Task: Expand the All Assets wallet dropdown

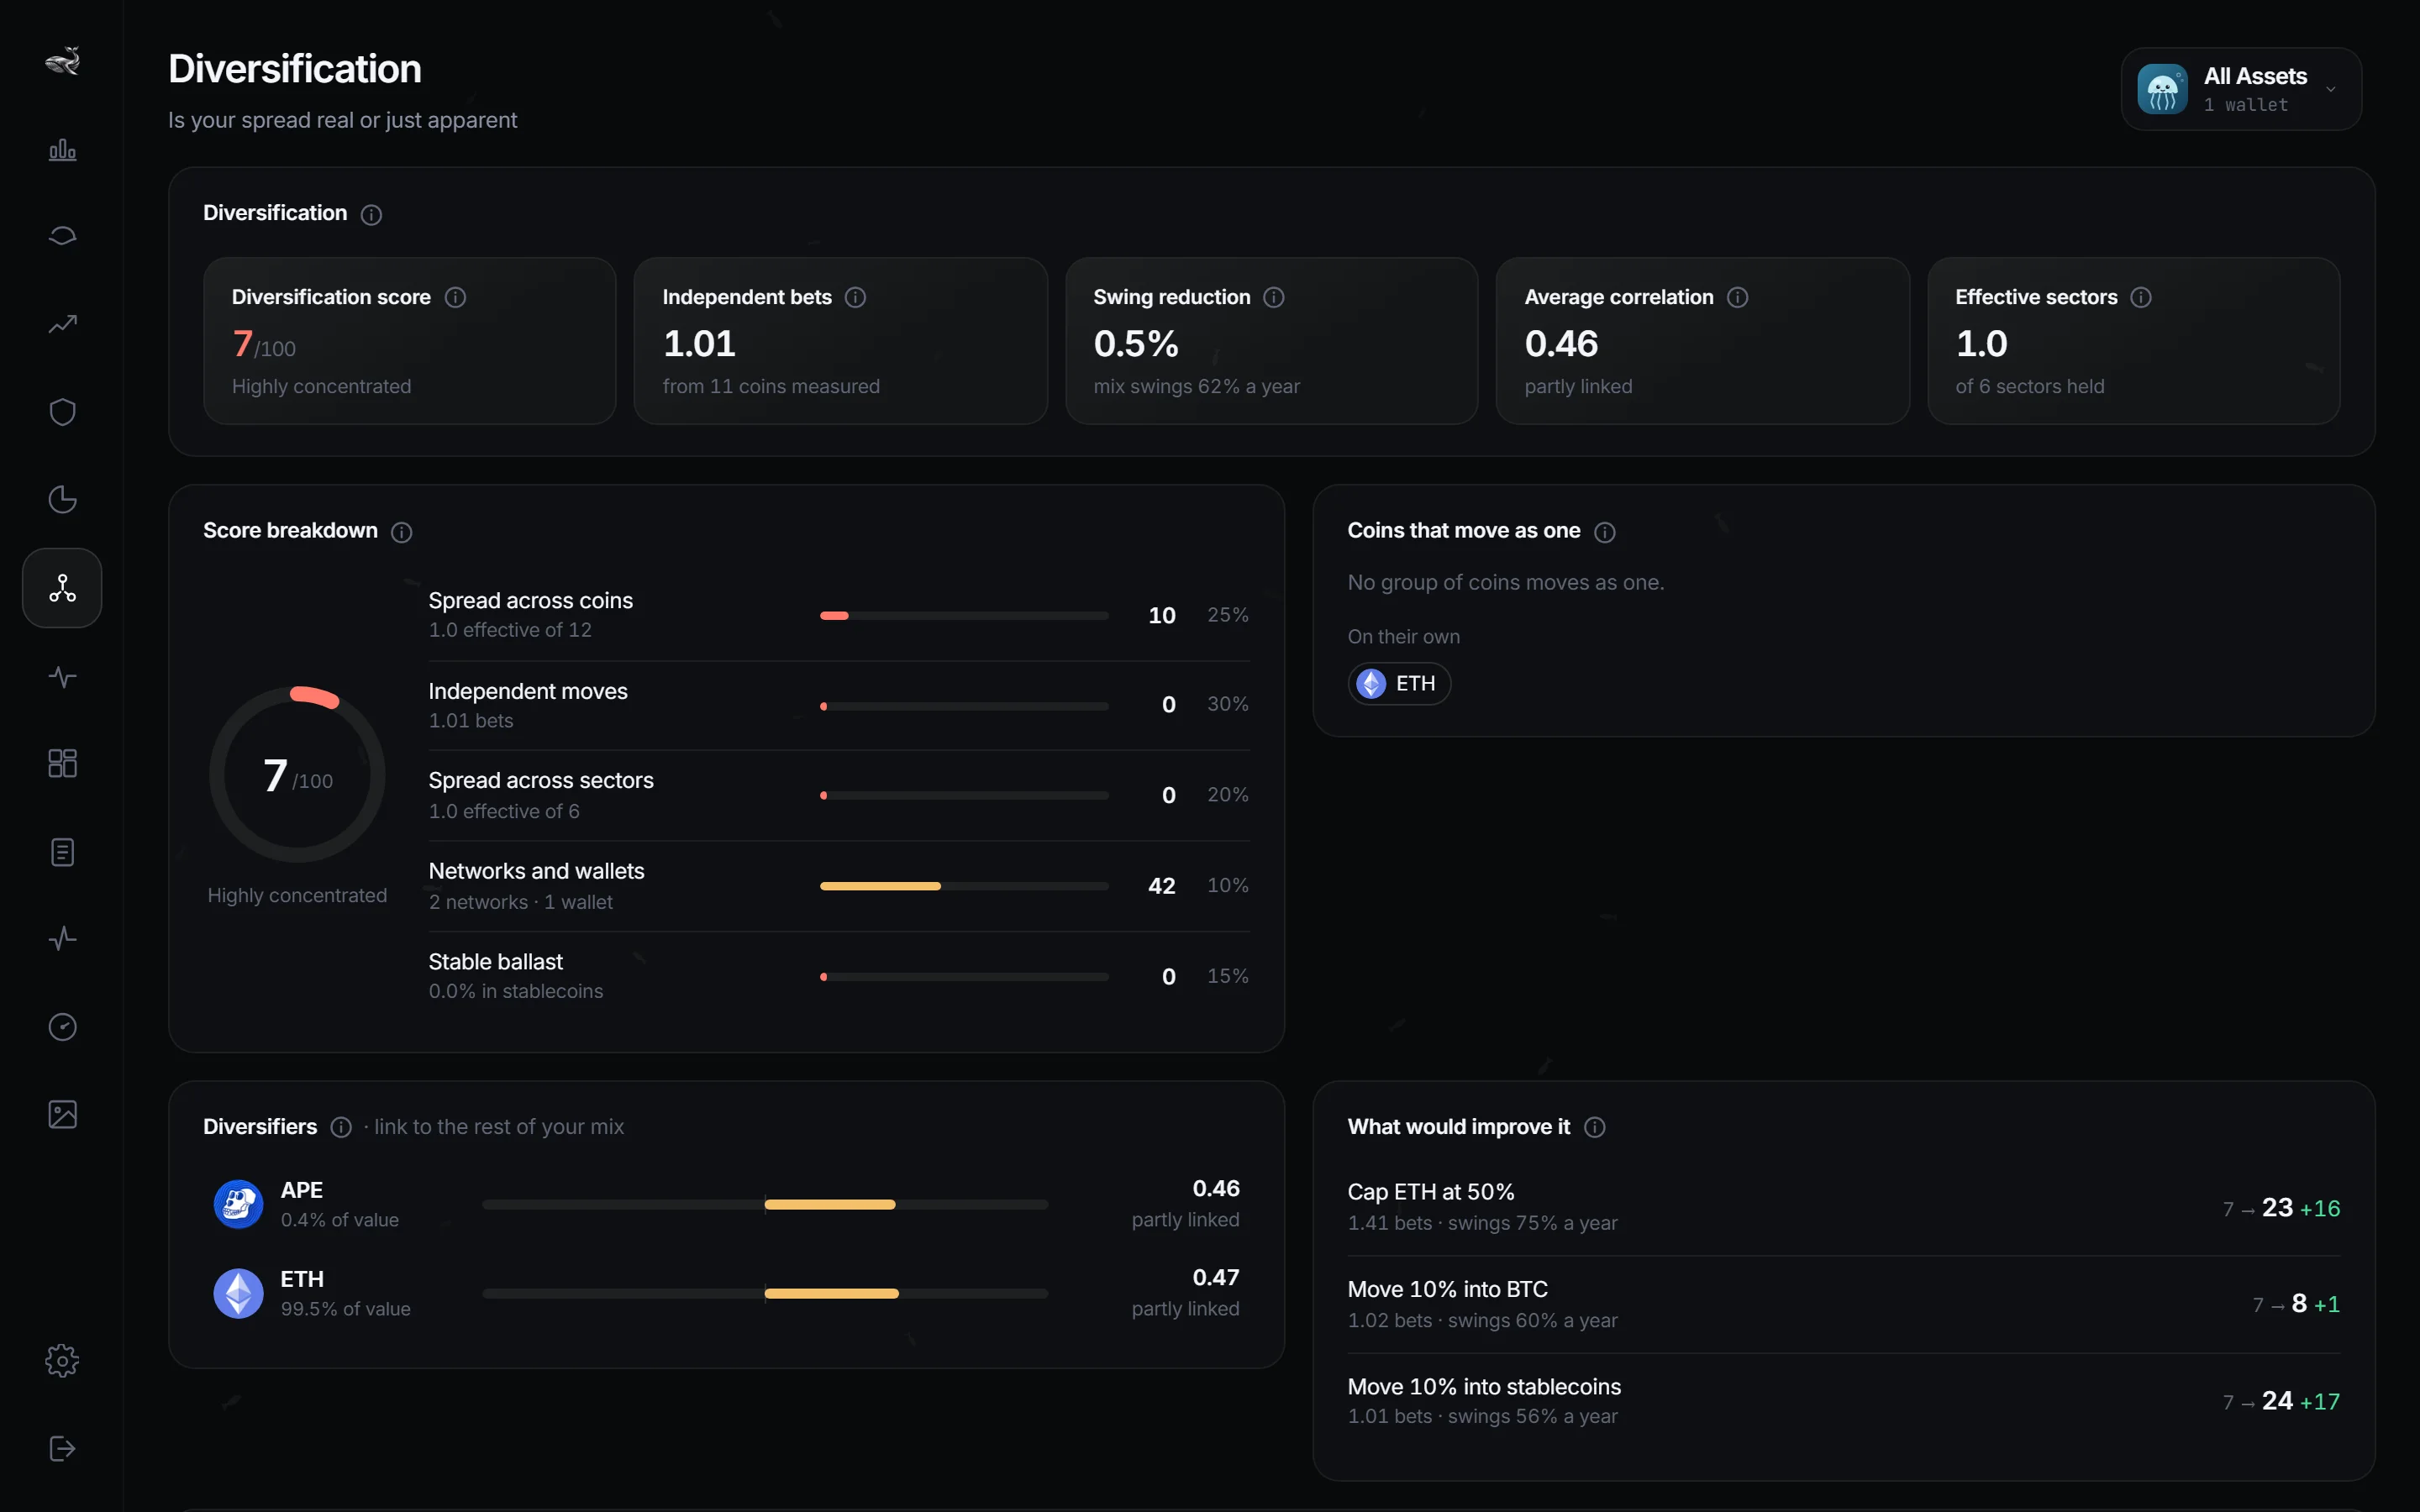Action: pos(2241,89)
